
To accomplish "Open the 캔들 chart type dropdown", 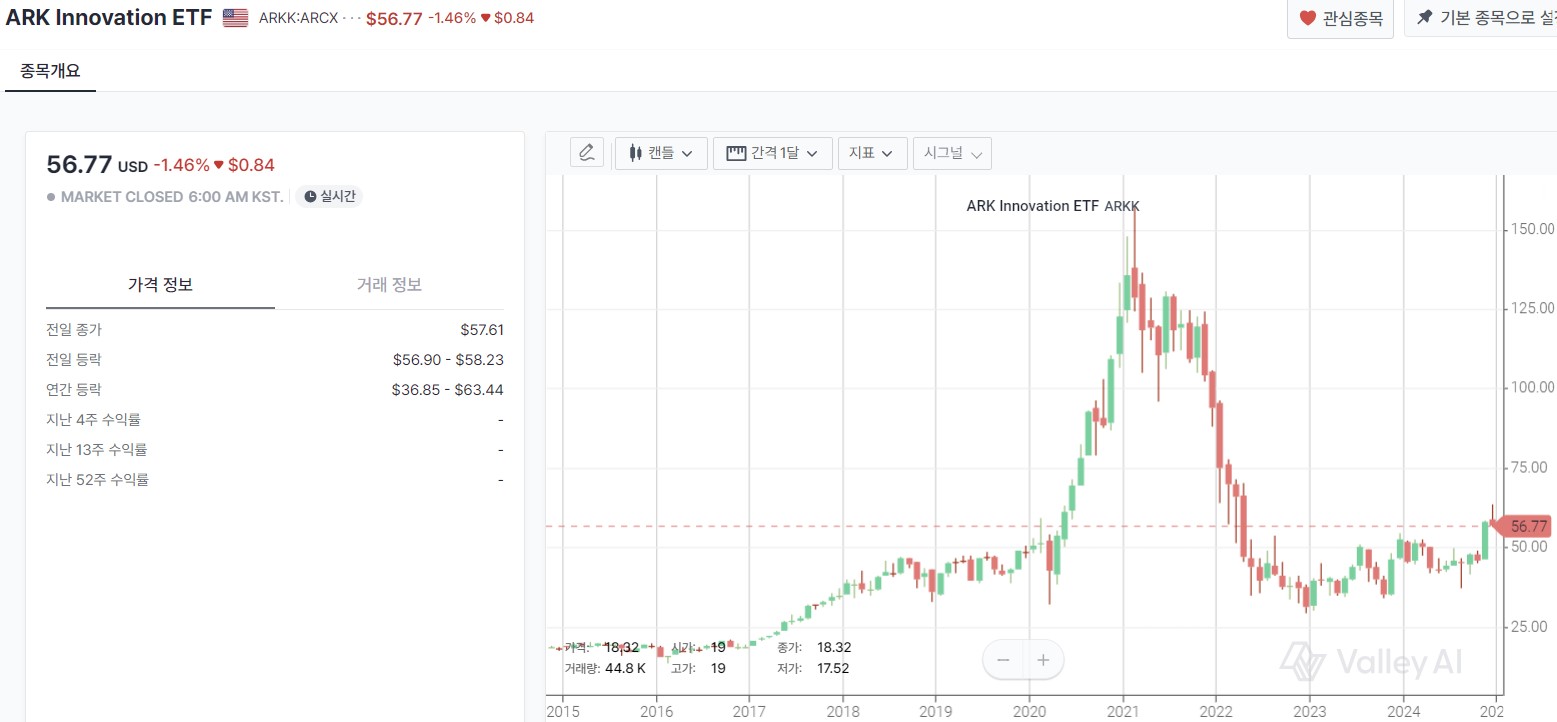I will 661,153.
